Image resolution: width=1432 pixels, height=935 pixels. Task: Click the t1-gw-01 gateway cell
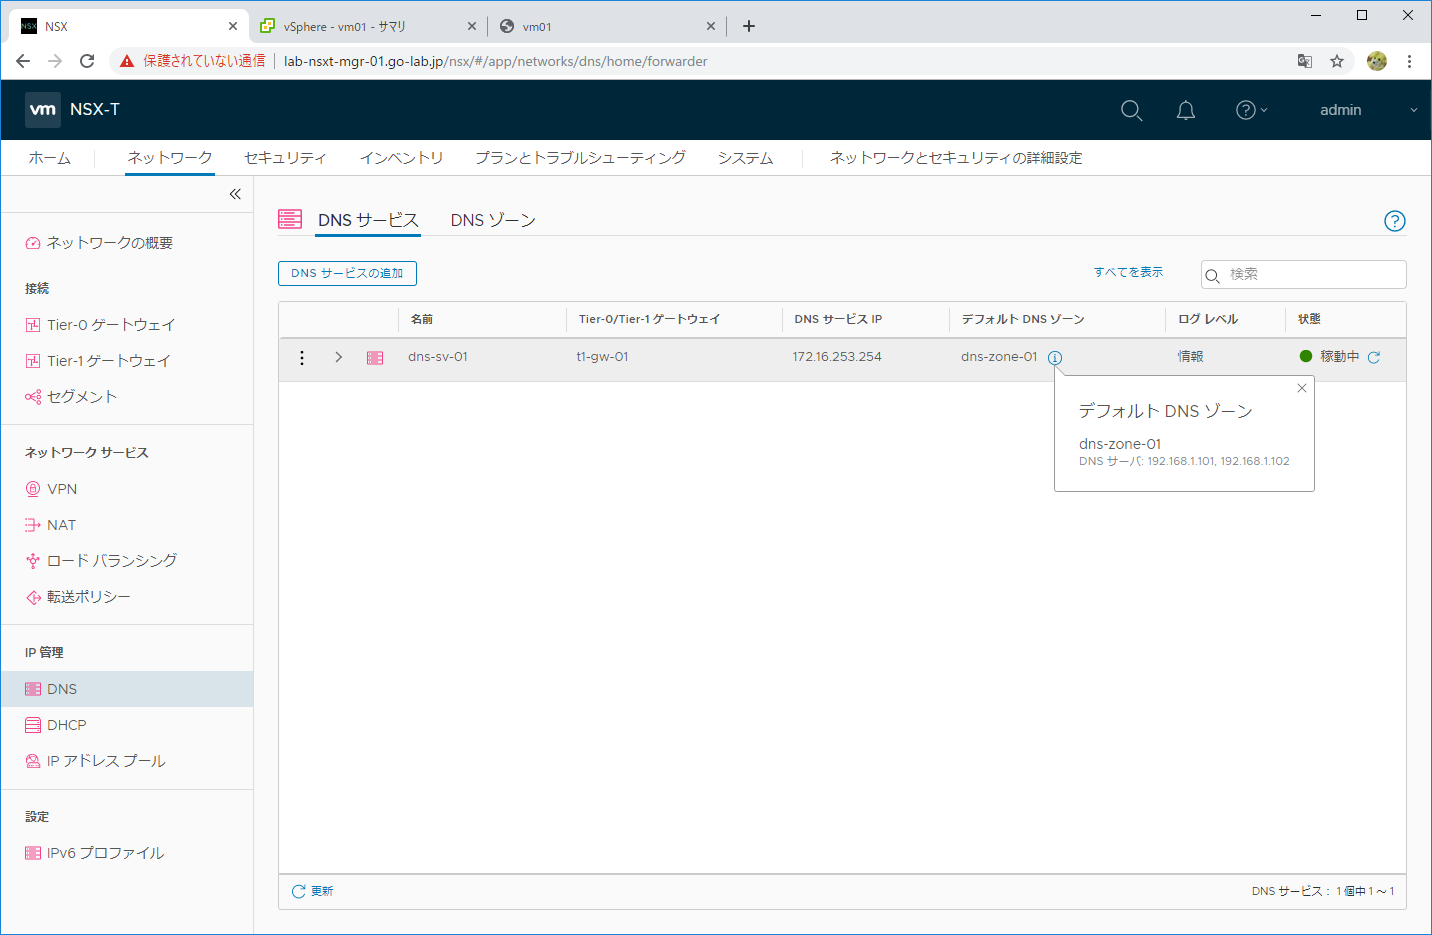point(602,357)
